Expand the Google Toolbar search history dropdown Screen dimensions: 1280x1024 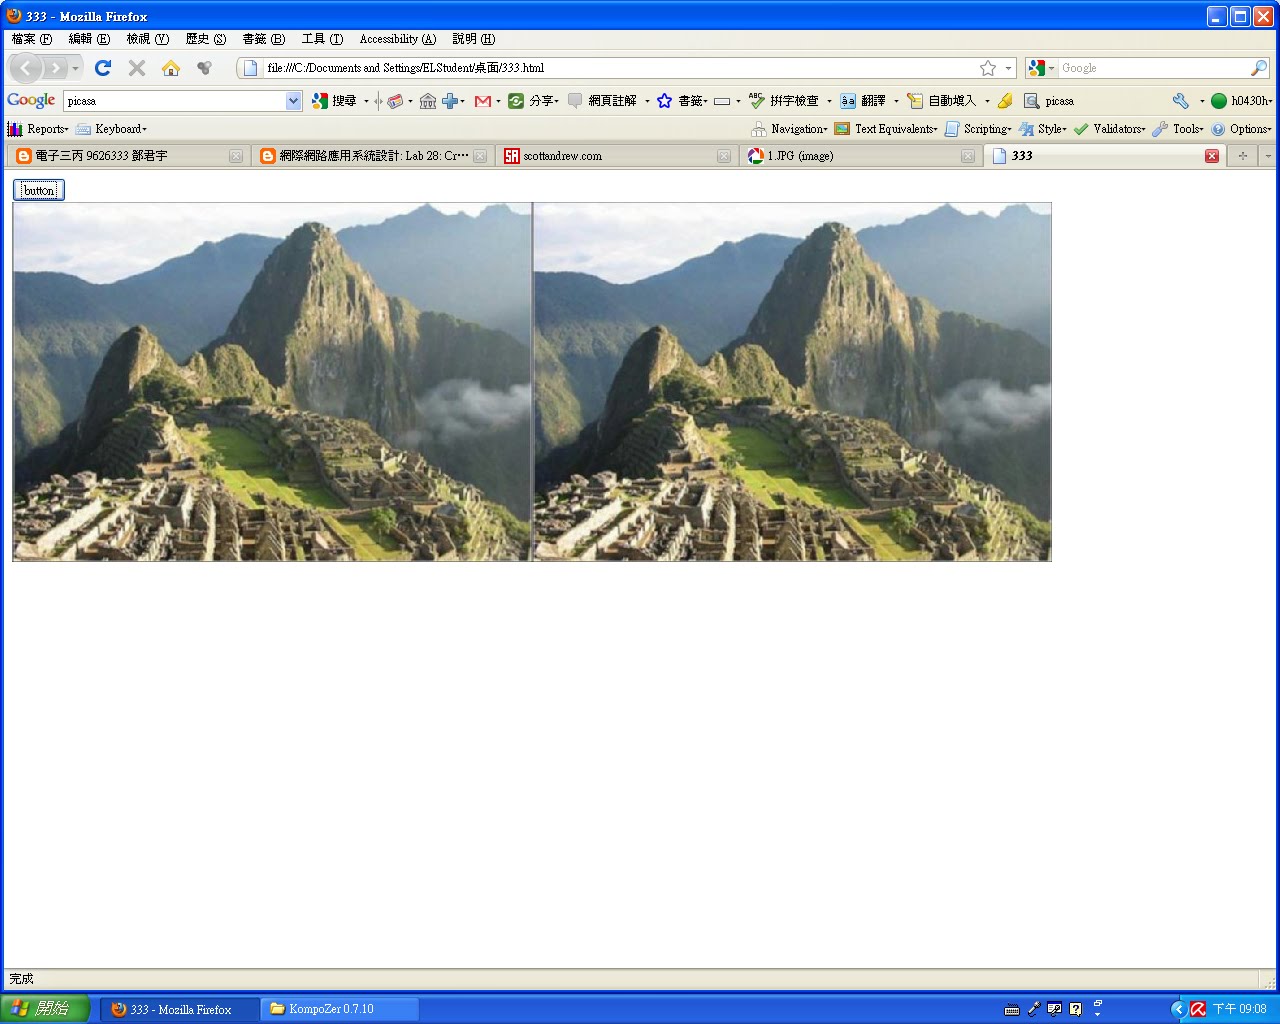coord(293,101)
